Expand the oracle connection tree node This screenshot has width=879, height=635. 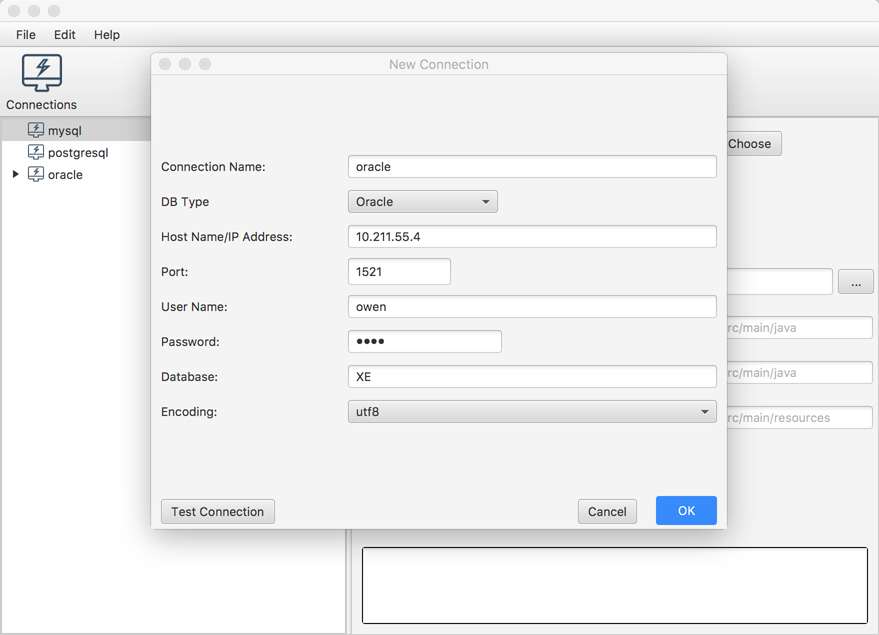16,174
